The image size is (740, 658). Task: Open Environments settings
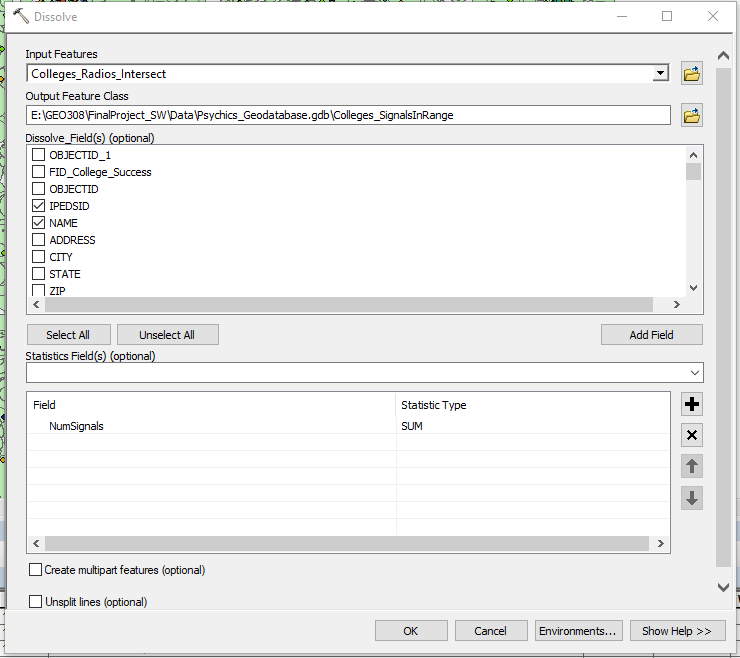click(x=579, y=631)
